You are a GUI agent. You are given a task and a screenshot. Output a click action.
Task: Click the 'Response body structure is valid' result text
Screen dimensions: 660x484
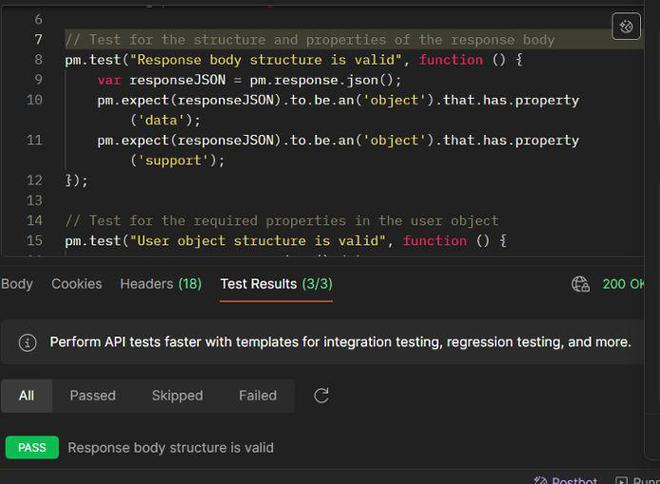coord(170,448)
